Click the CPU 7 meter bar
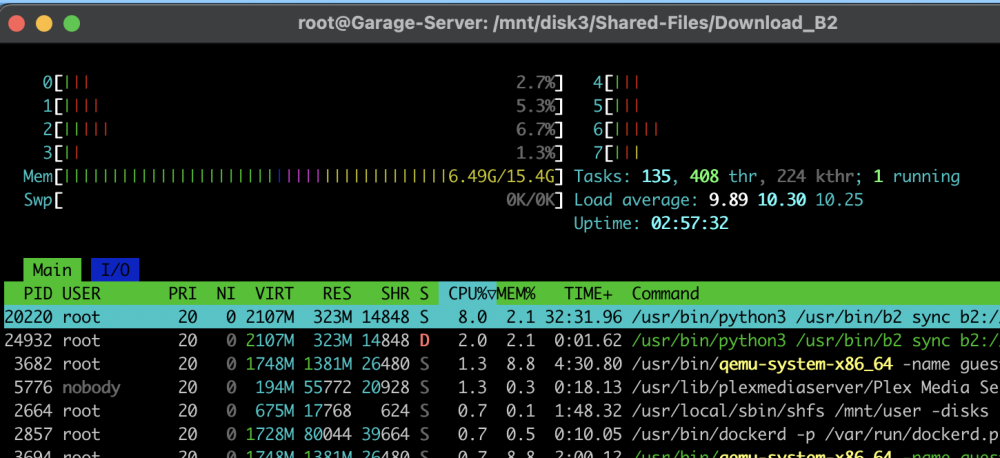1000x458 pixels. (796, 153)
